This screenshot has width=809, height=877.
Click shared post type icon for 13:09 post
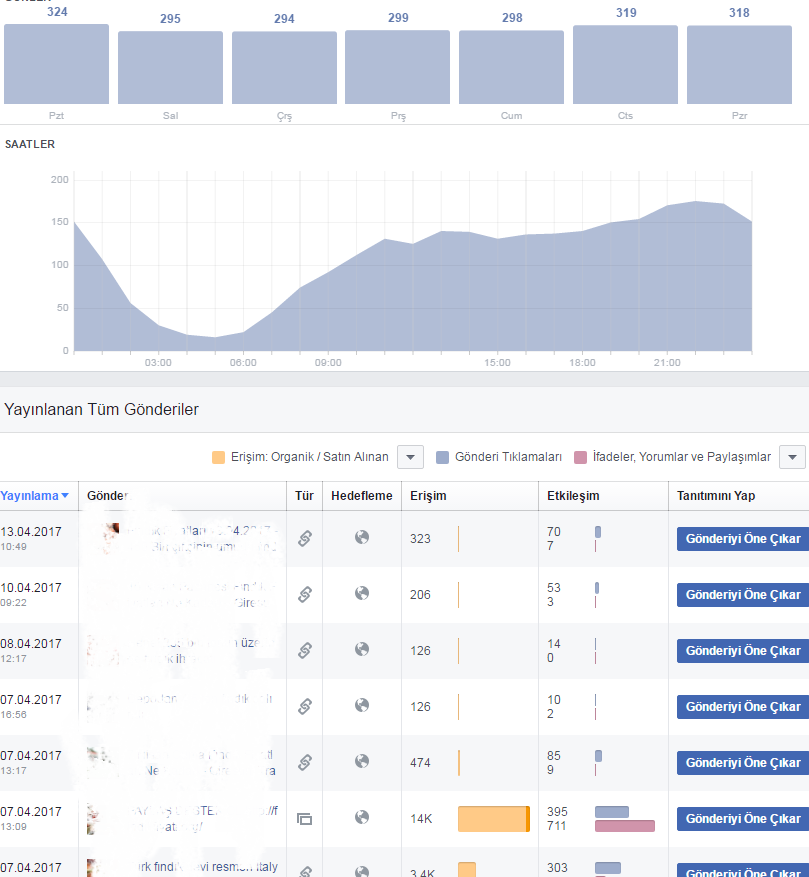(304, 819)
